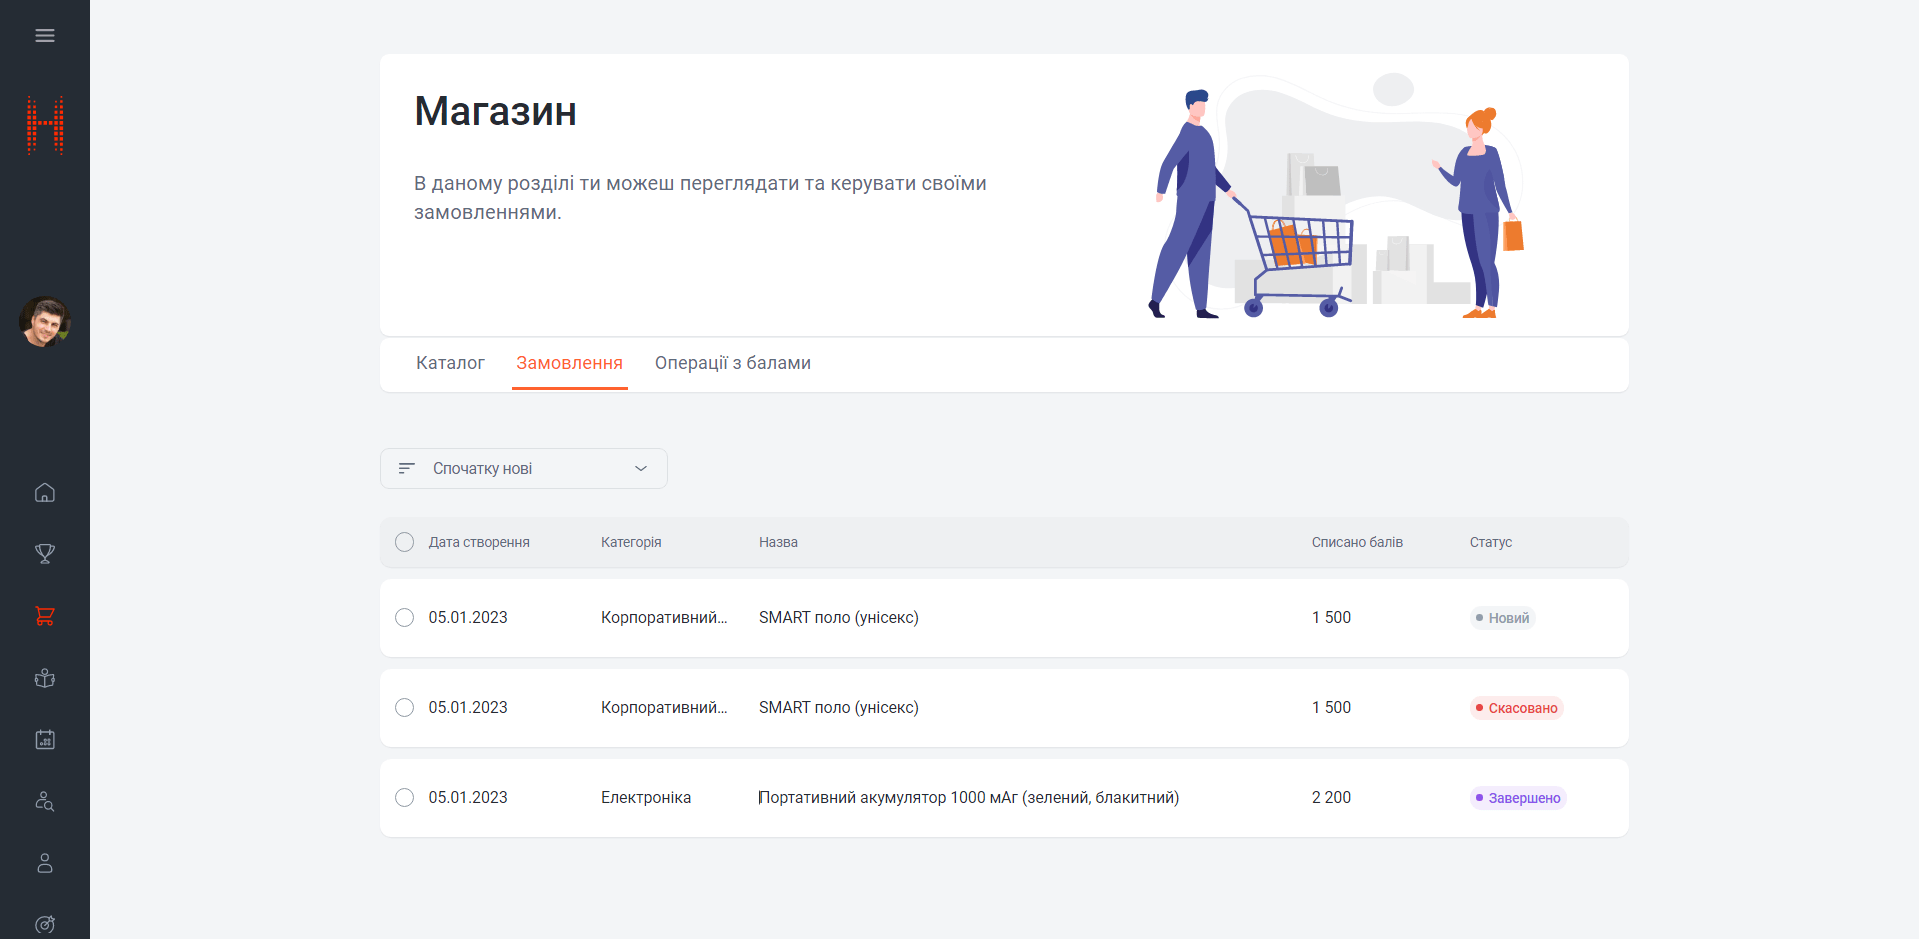This screenshot has width=1919, height=939.
Task: Open the user profile icon in sidebar
Action: (45, 863)
